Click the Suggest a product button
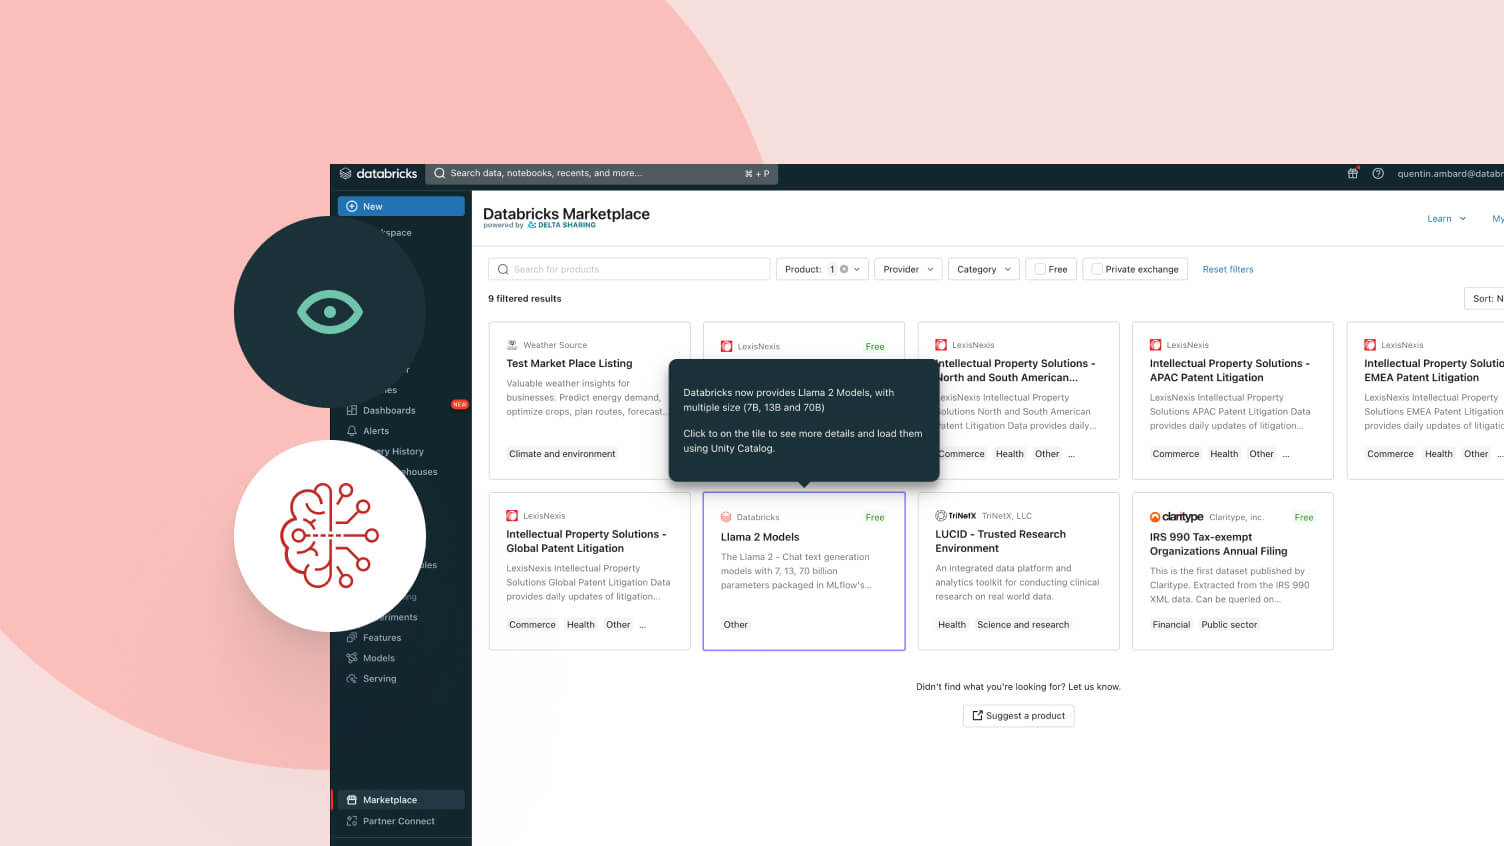Screen dimensions: 1504x846 tap(1018, 716)
